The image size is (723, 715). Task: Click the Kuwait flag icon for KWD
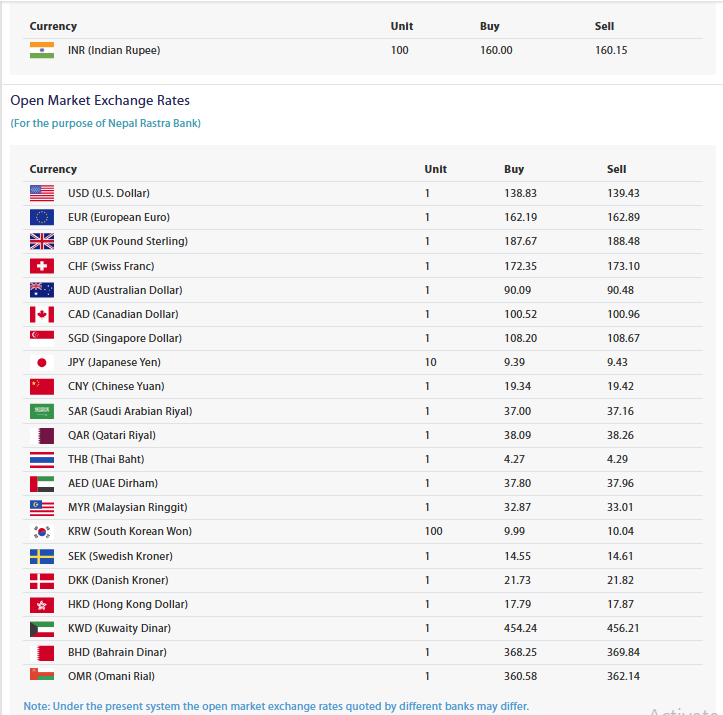[42, 629]
